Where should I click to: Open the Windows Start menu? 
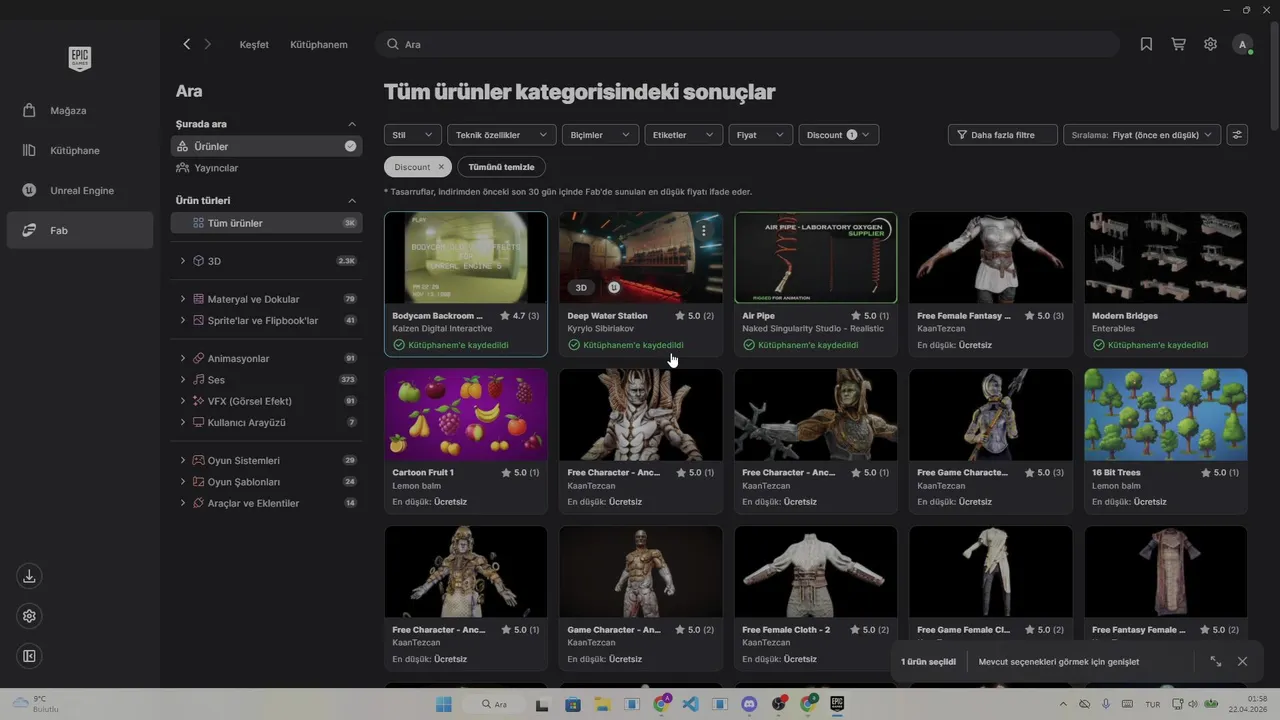[443, 704]
